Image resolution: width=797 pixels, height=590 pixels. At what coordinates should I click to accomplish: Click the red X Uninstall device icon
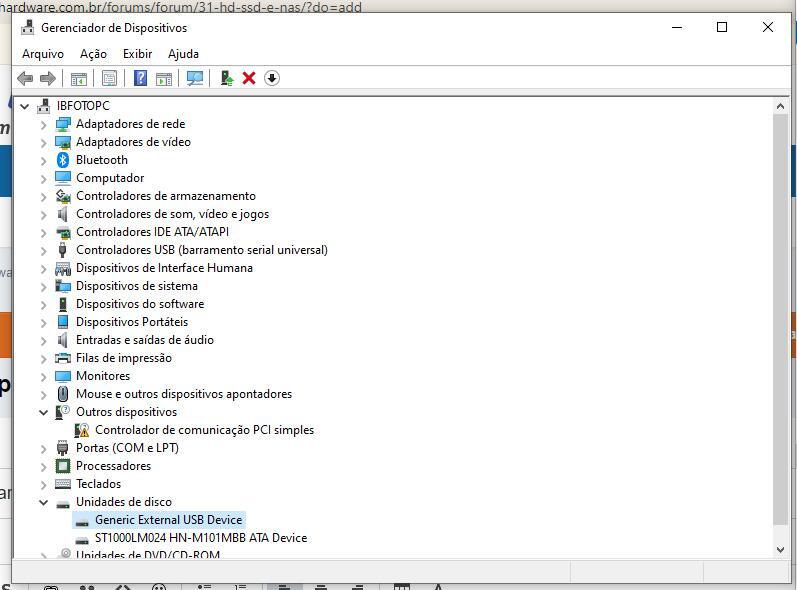[x=249, y=78]
